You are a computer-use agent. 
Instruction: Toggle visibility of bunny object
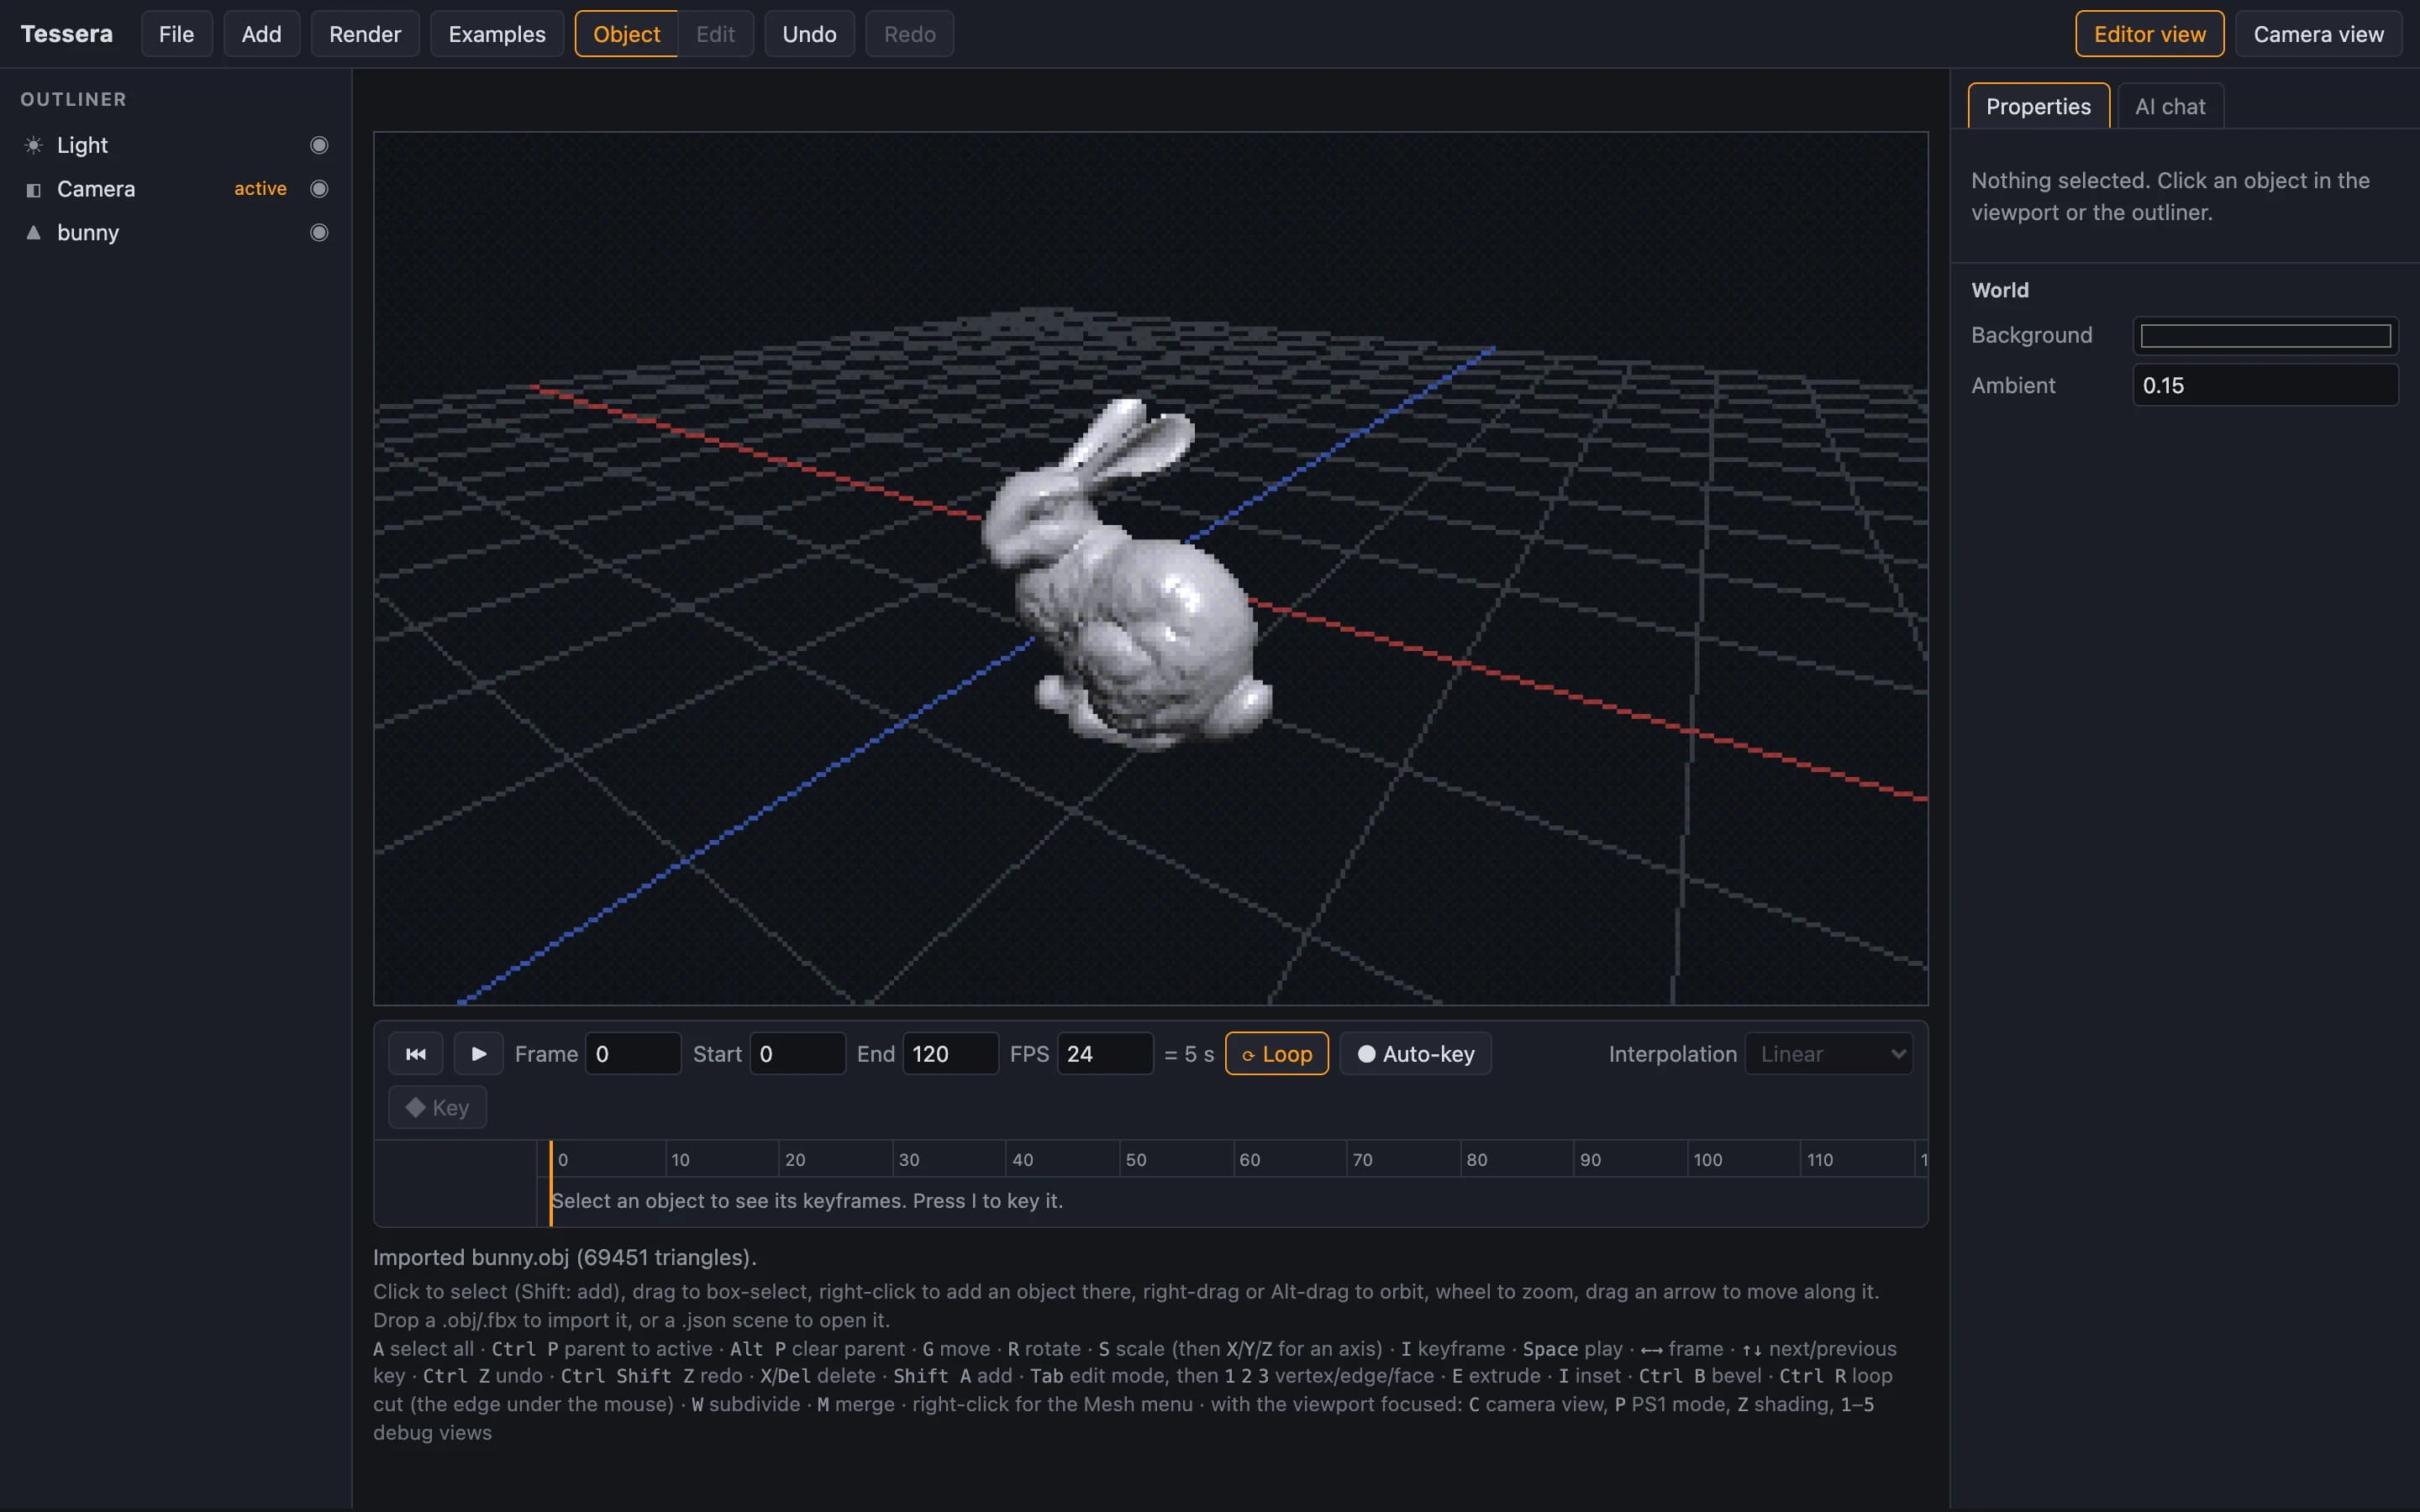[319, 232]
